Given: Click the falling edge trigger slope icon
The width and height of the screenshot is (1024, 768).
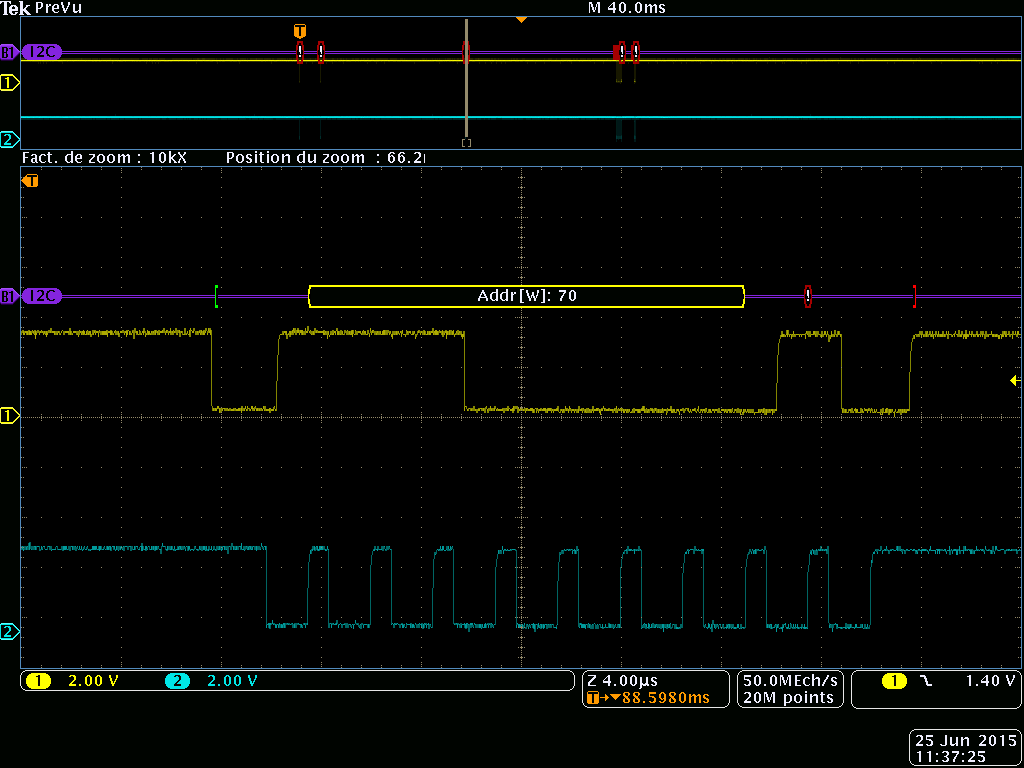Looking at the screenshot, I should click(926, 681).
